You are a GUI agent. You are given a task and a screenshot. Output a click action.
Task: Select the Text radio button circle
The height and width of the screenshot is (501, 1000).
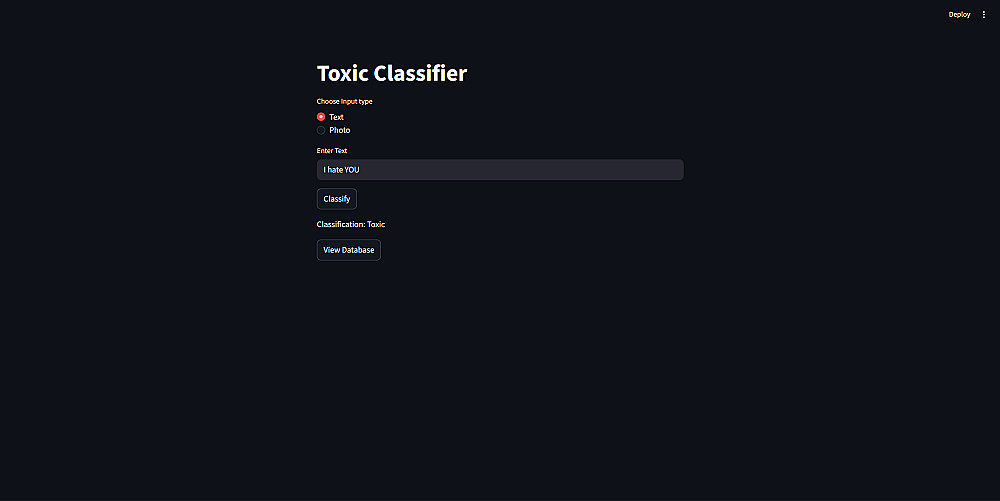(x=321, y=117)
